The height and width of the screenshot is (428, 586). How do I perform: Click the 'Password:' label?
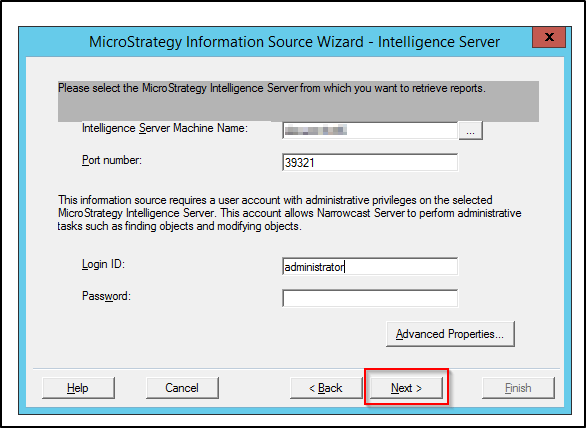coord(106,296)
